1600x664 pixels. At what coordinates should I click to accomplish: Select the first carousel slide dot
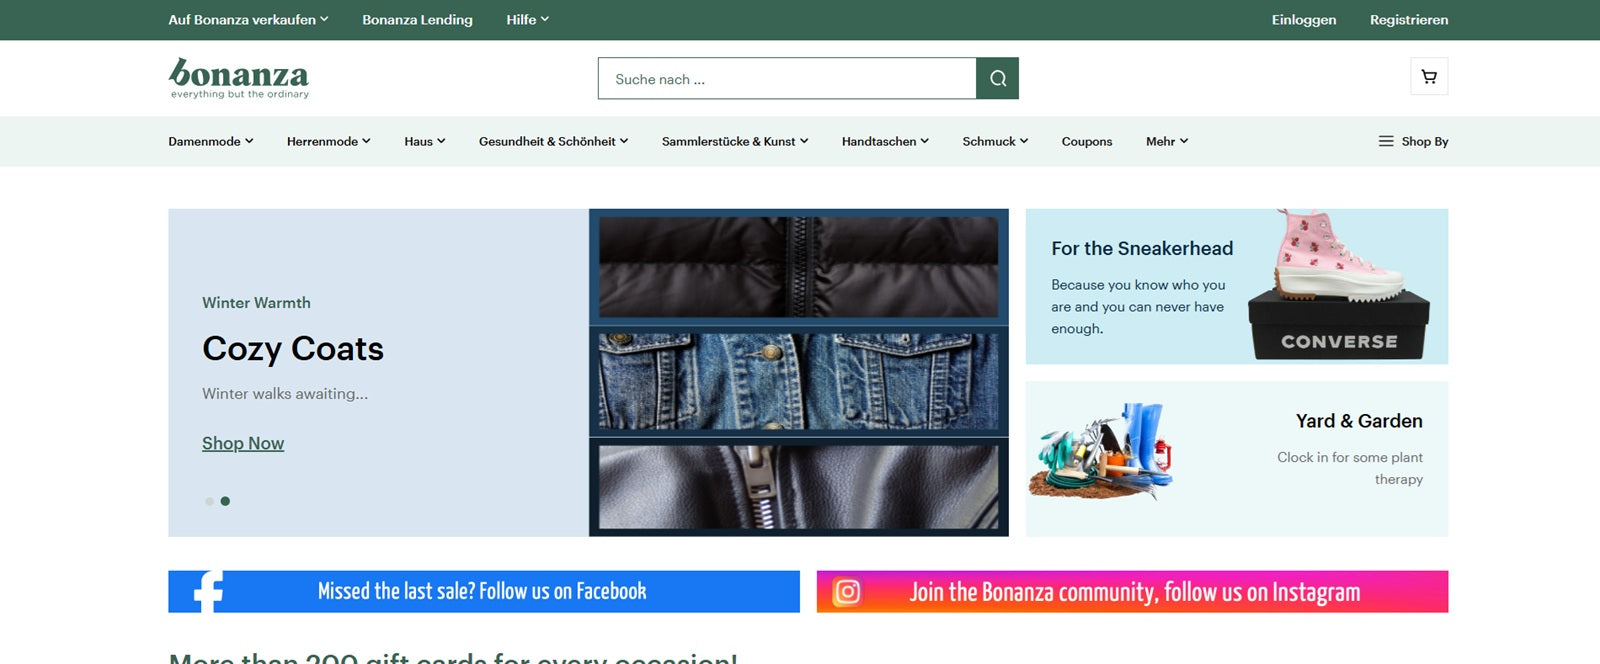click(209, 501)
